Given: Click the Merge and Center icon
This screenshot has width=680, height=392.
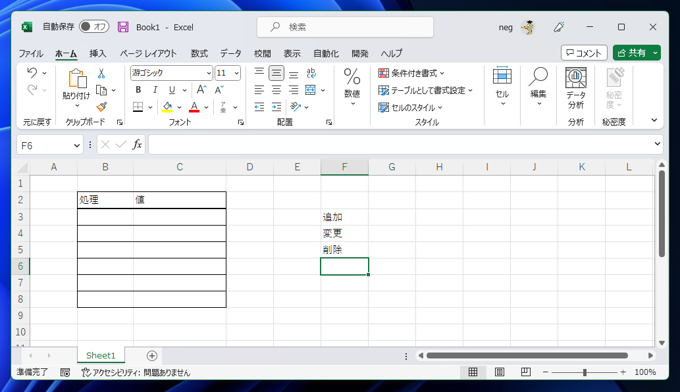Looking at the screenshot, I should (311, 90).
